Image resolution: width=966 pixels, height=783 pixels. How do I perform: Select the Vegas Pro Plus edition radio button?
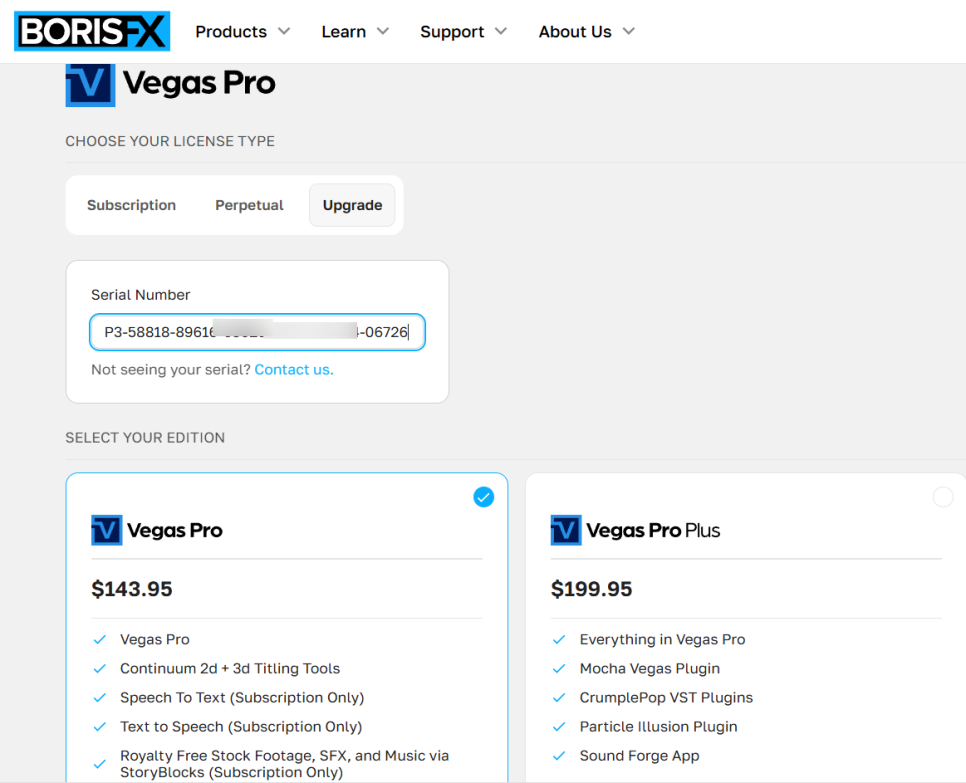pyautogui.click(x=943, y=497)
